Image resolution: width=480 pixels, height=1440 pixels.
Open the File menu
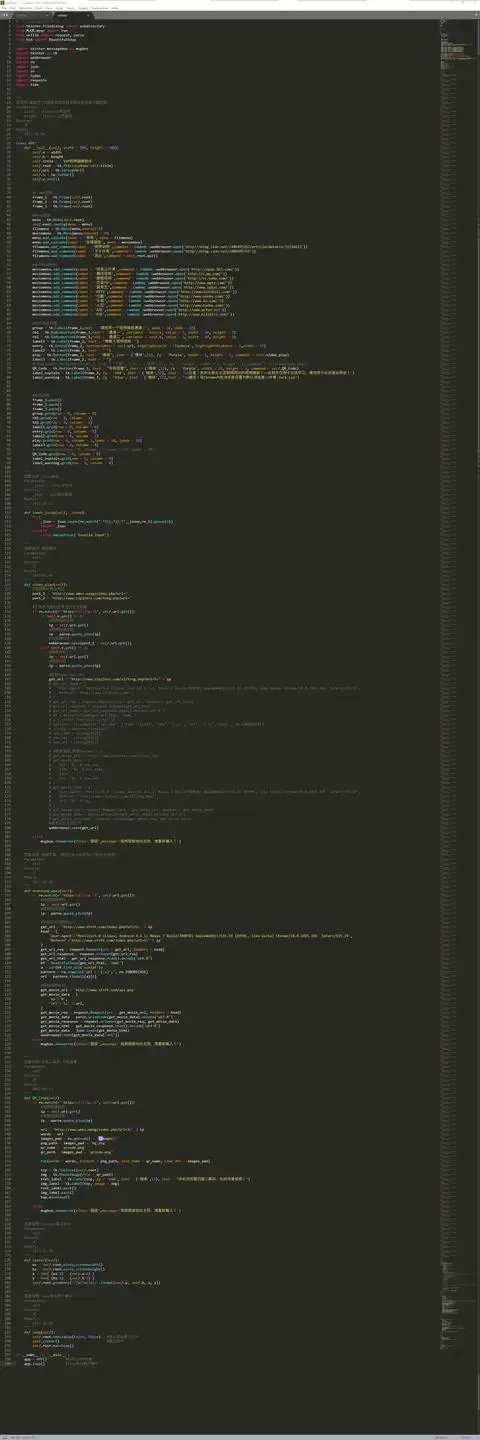(x=4, y=8)
